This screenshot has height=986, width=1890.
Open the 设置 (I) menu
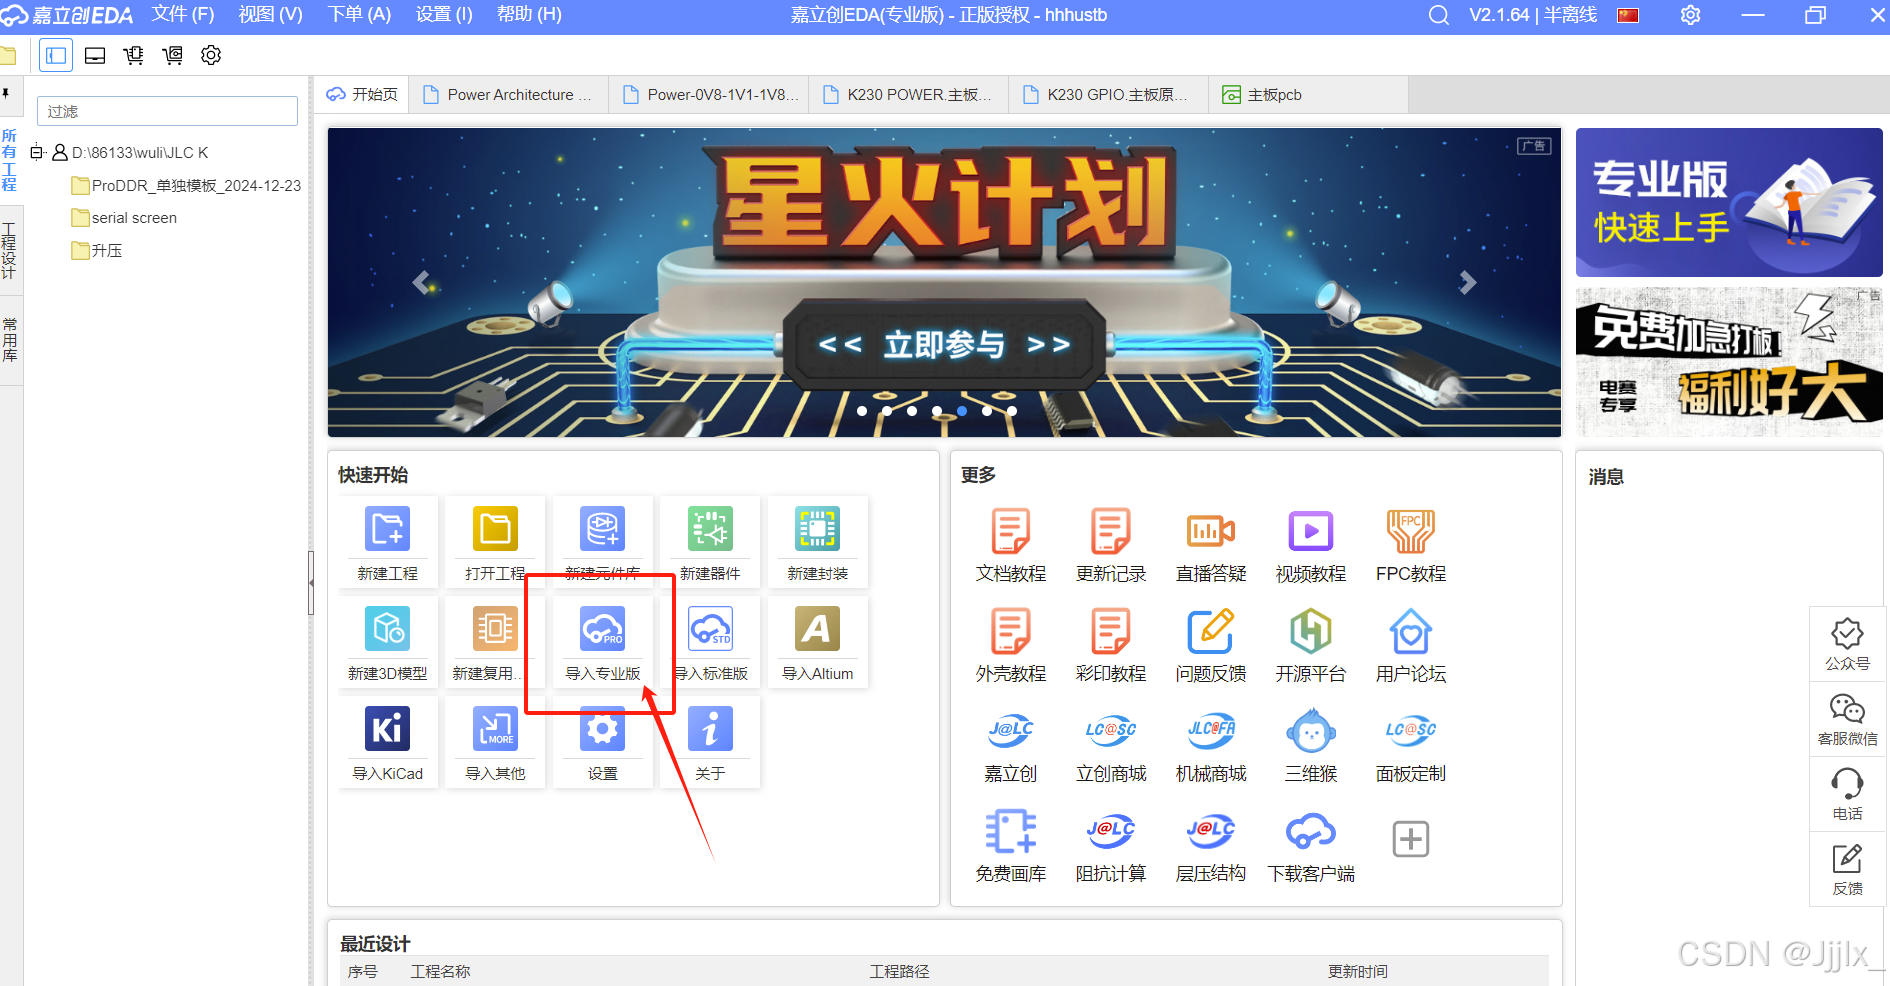pyautogui.click(x=444, y=15)
